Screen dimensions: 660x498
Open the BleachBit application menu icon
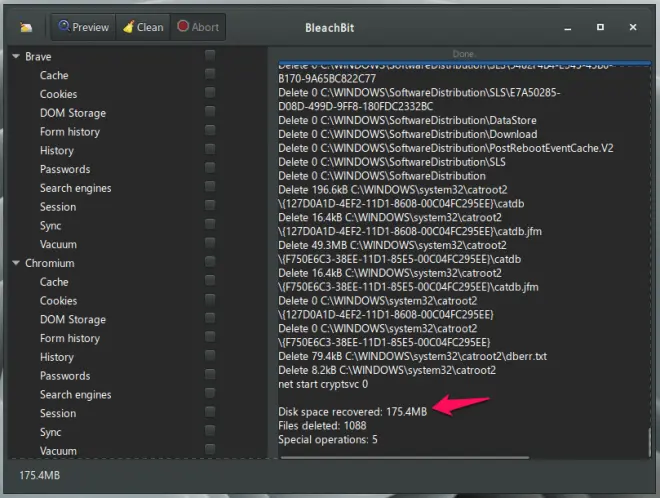[x=26, y=28]
